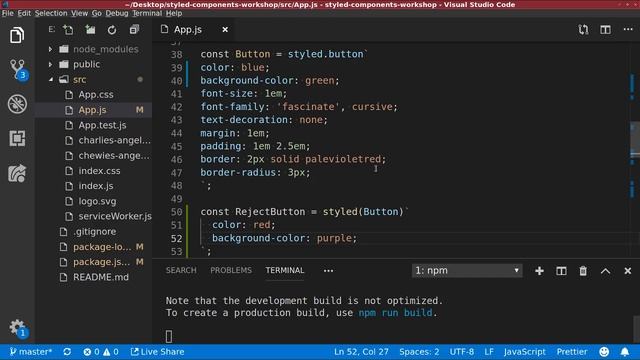Open the Explorer view in activity bar

[17, 35]
